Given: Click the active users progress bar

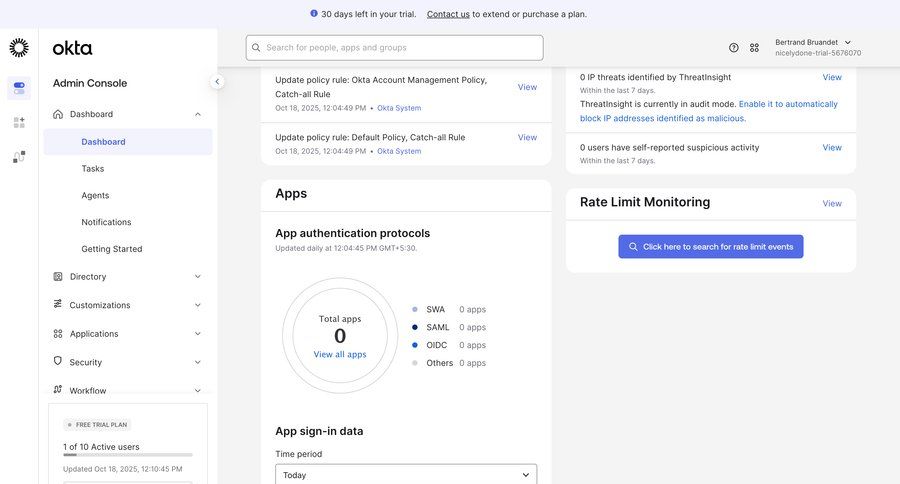Looking at the screenshot, I should point(128,455).
